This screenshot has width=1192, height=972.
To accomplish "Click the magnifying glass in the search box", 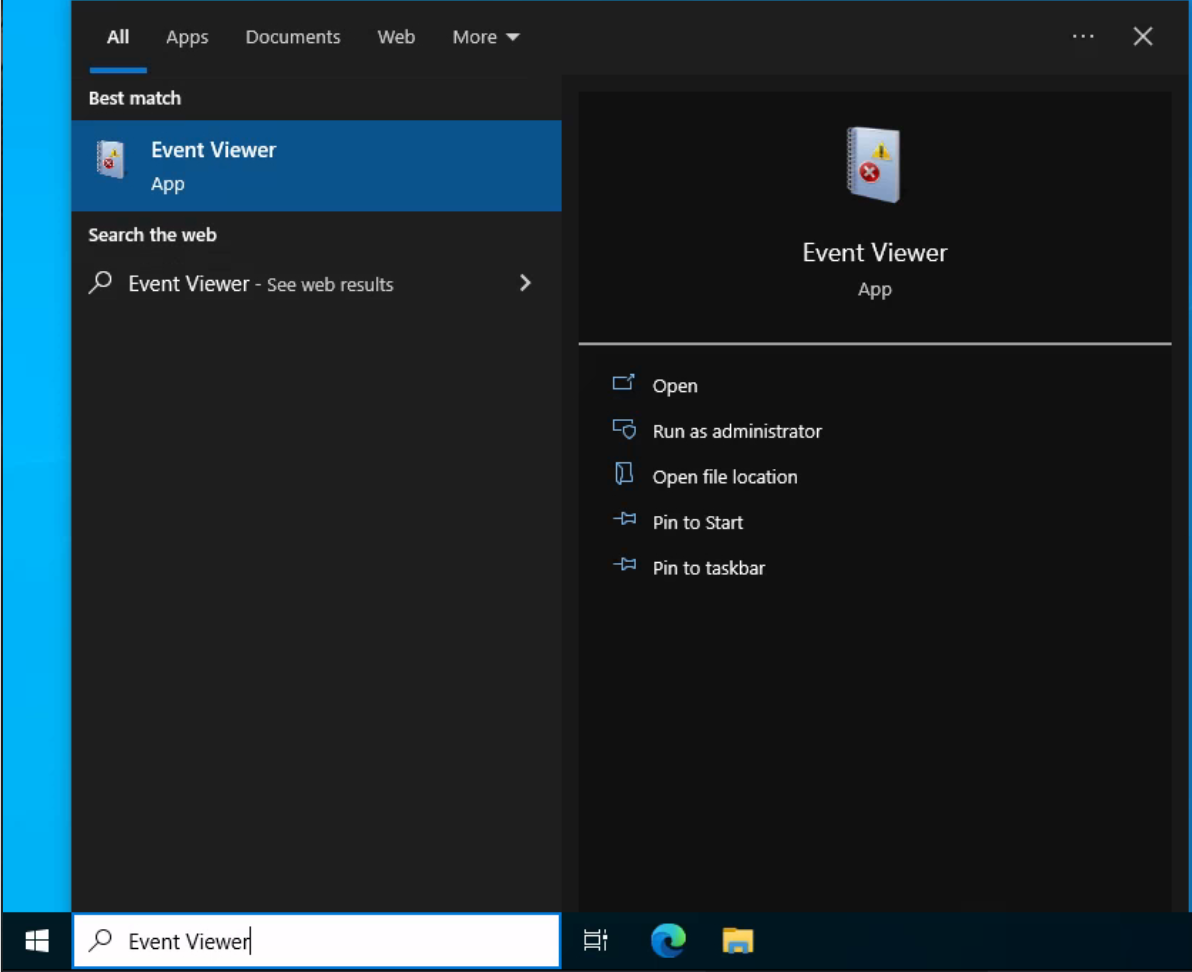I will click(99, 940).
